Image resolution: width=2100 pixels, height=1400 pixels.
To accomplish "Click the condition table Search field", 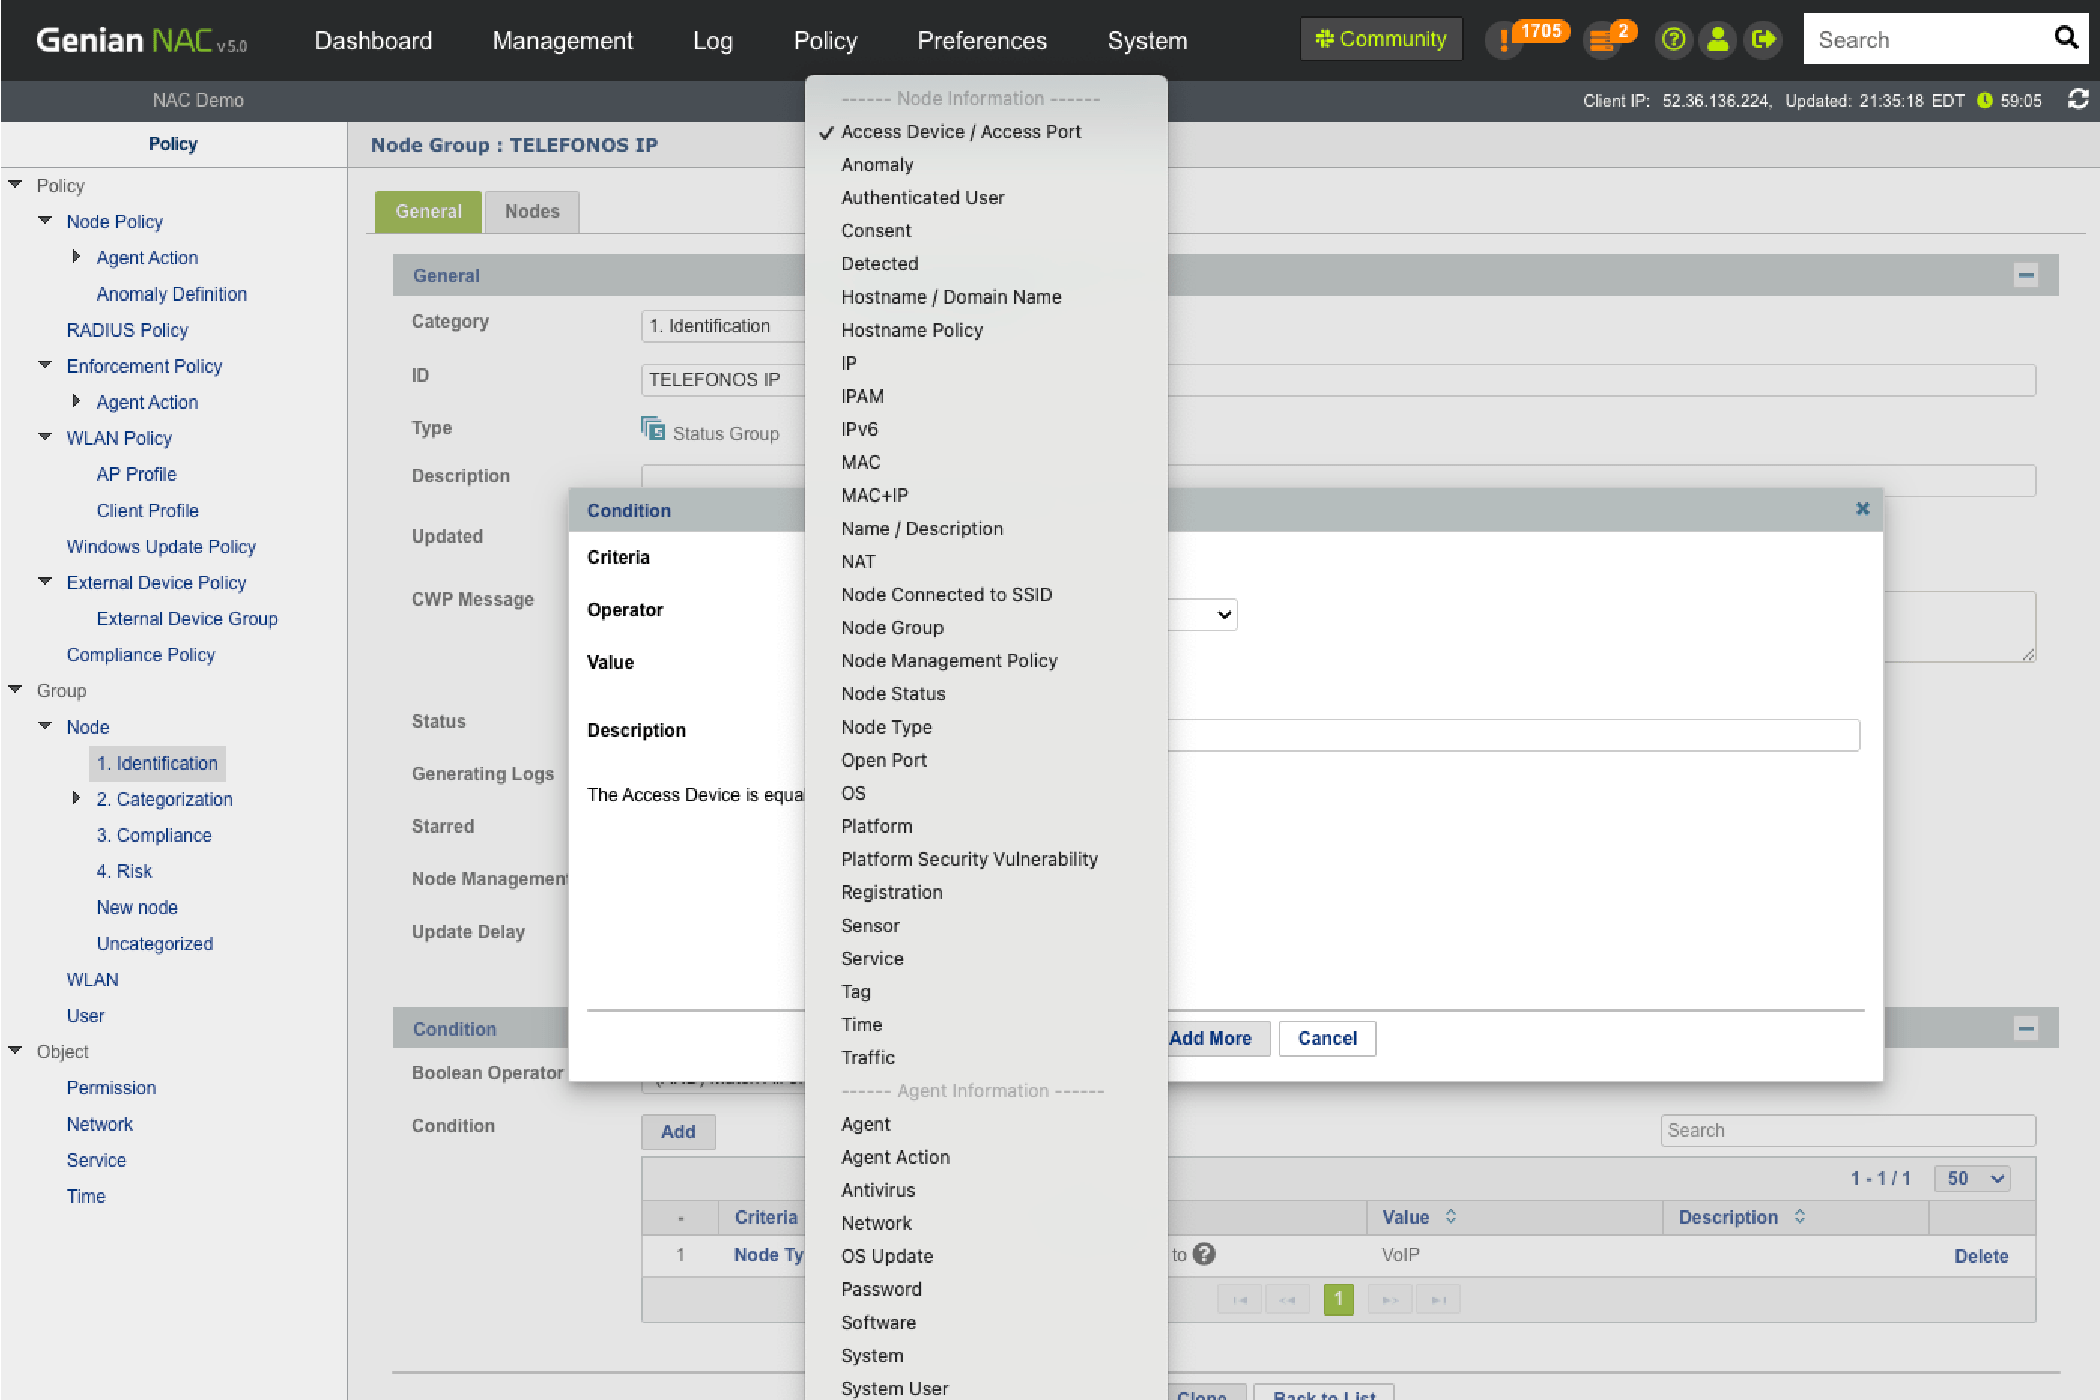I will (x=1846, y=1130).
